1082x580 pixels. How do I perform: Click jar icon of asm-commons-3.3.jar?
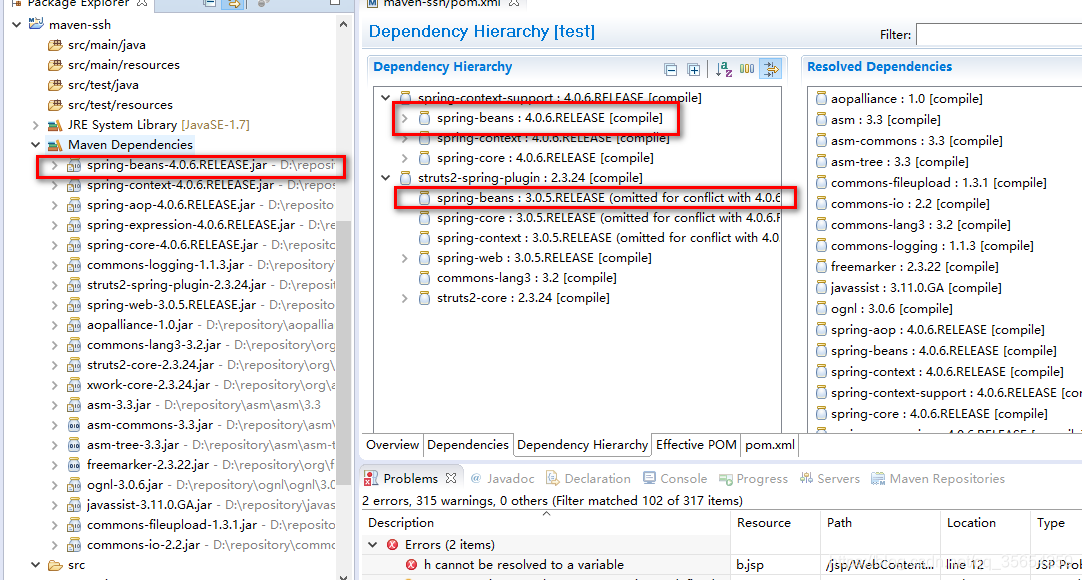pyautogui.click(x=74, y=426)
